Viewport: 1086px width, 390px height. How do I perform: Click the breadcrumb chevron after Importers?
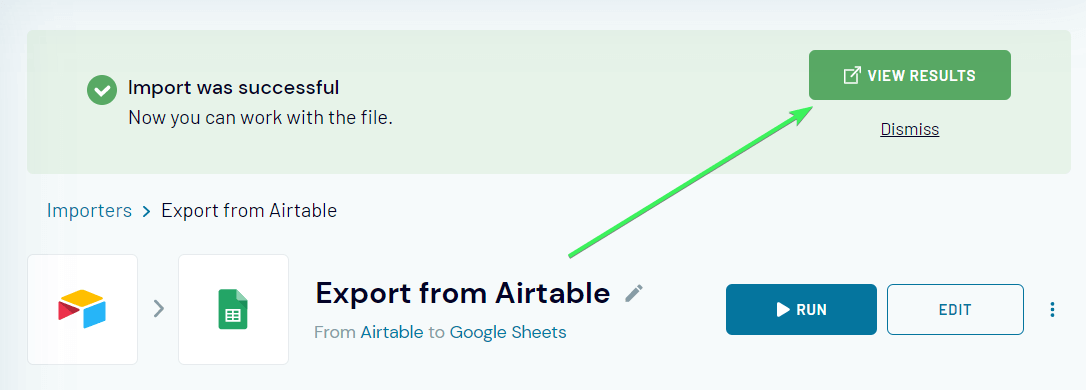(x=146, y=211)
